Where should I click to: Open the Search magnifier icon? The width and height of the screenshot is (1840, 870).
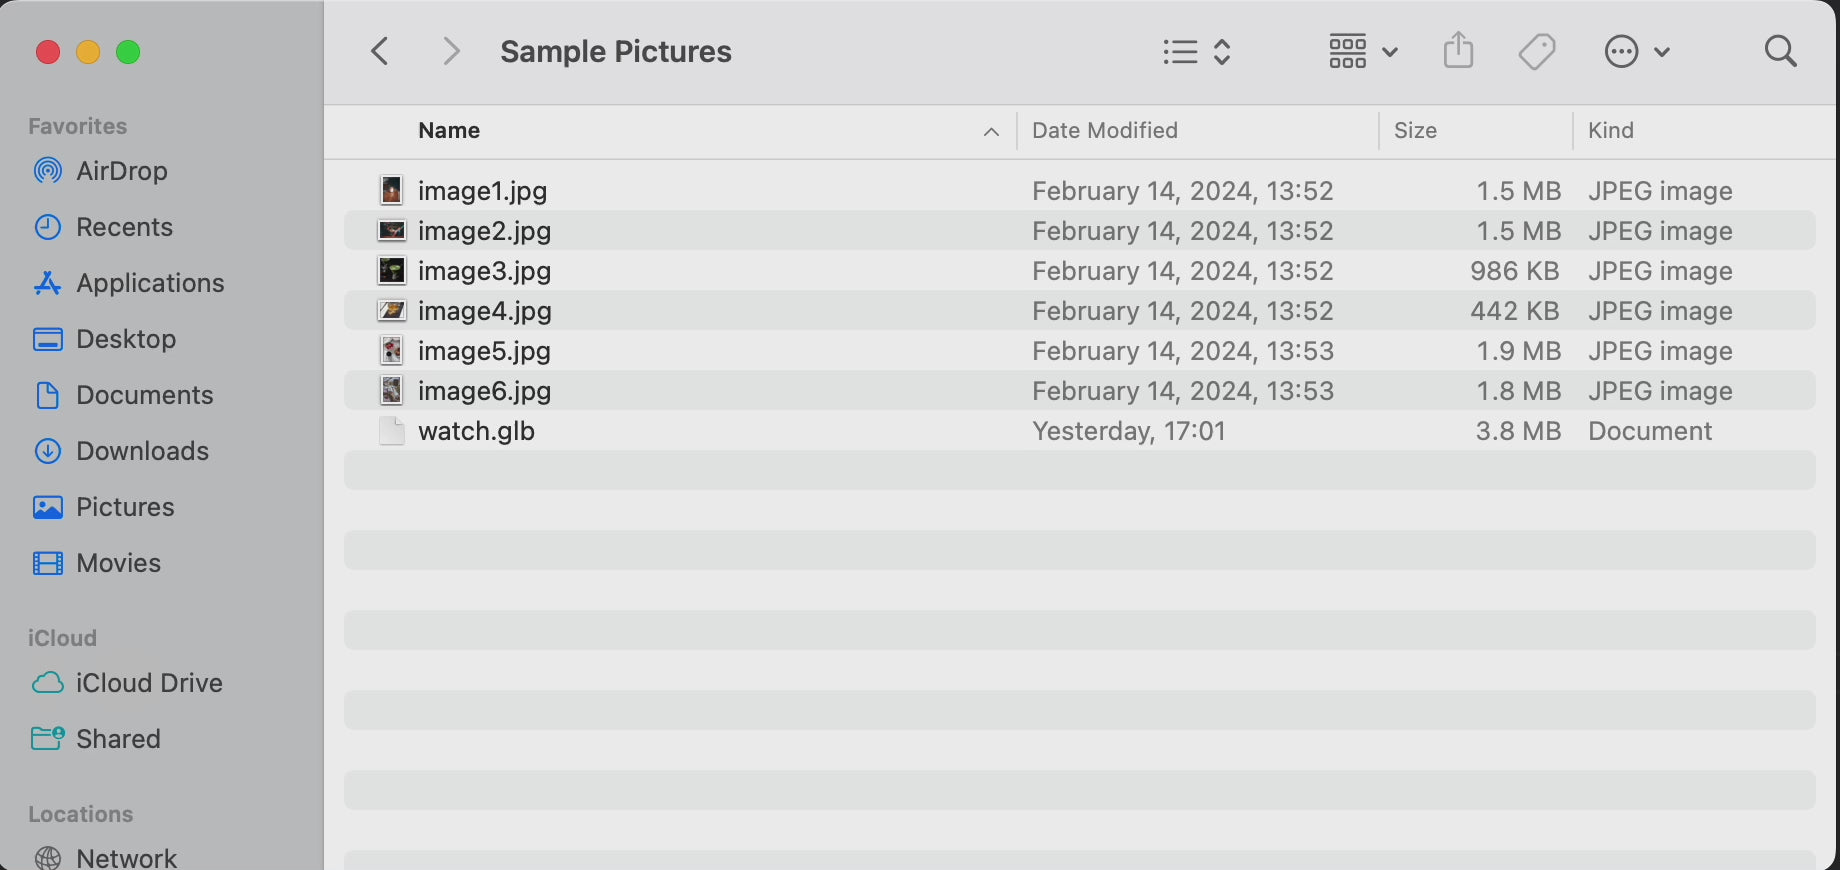coord(1780,51)
